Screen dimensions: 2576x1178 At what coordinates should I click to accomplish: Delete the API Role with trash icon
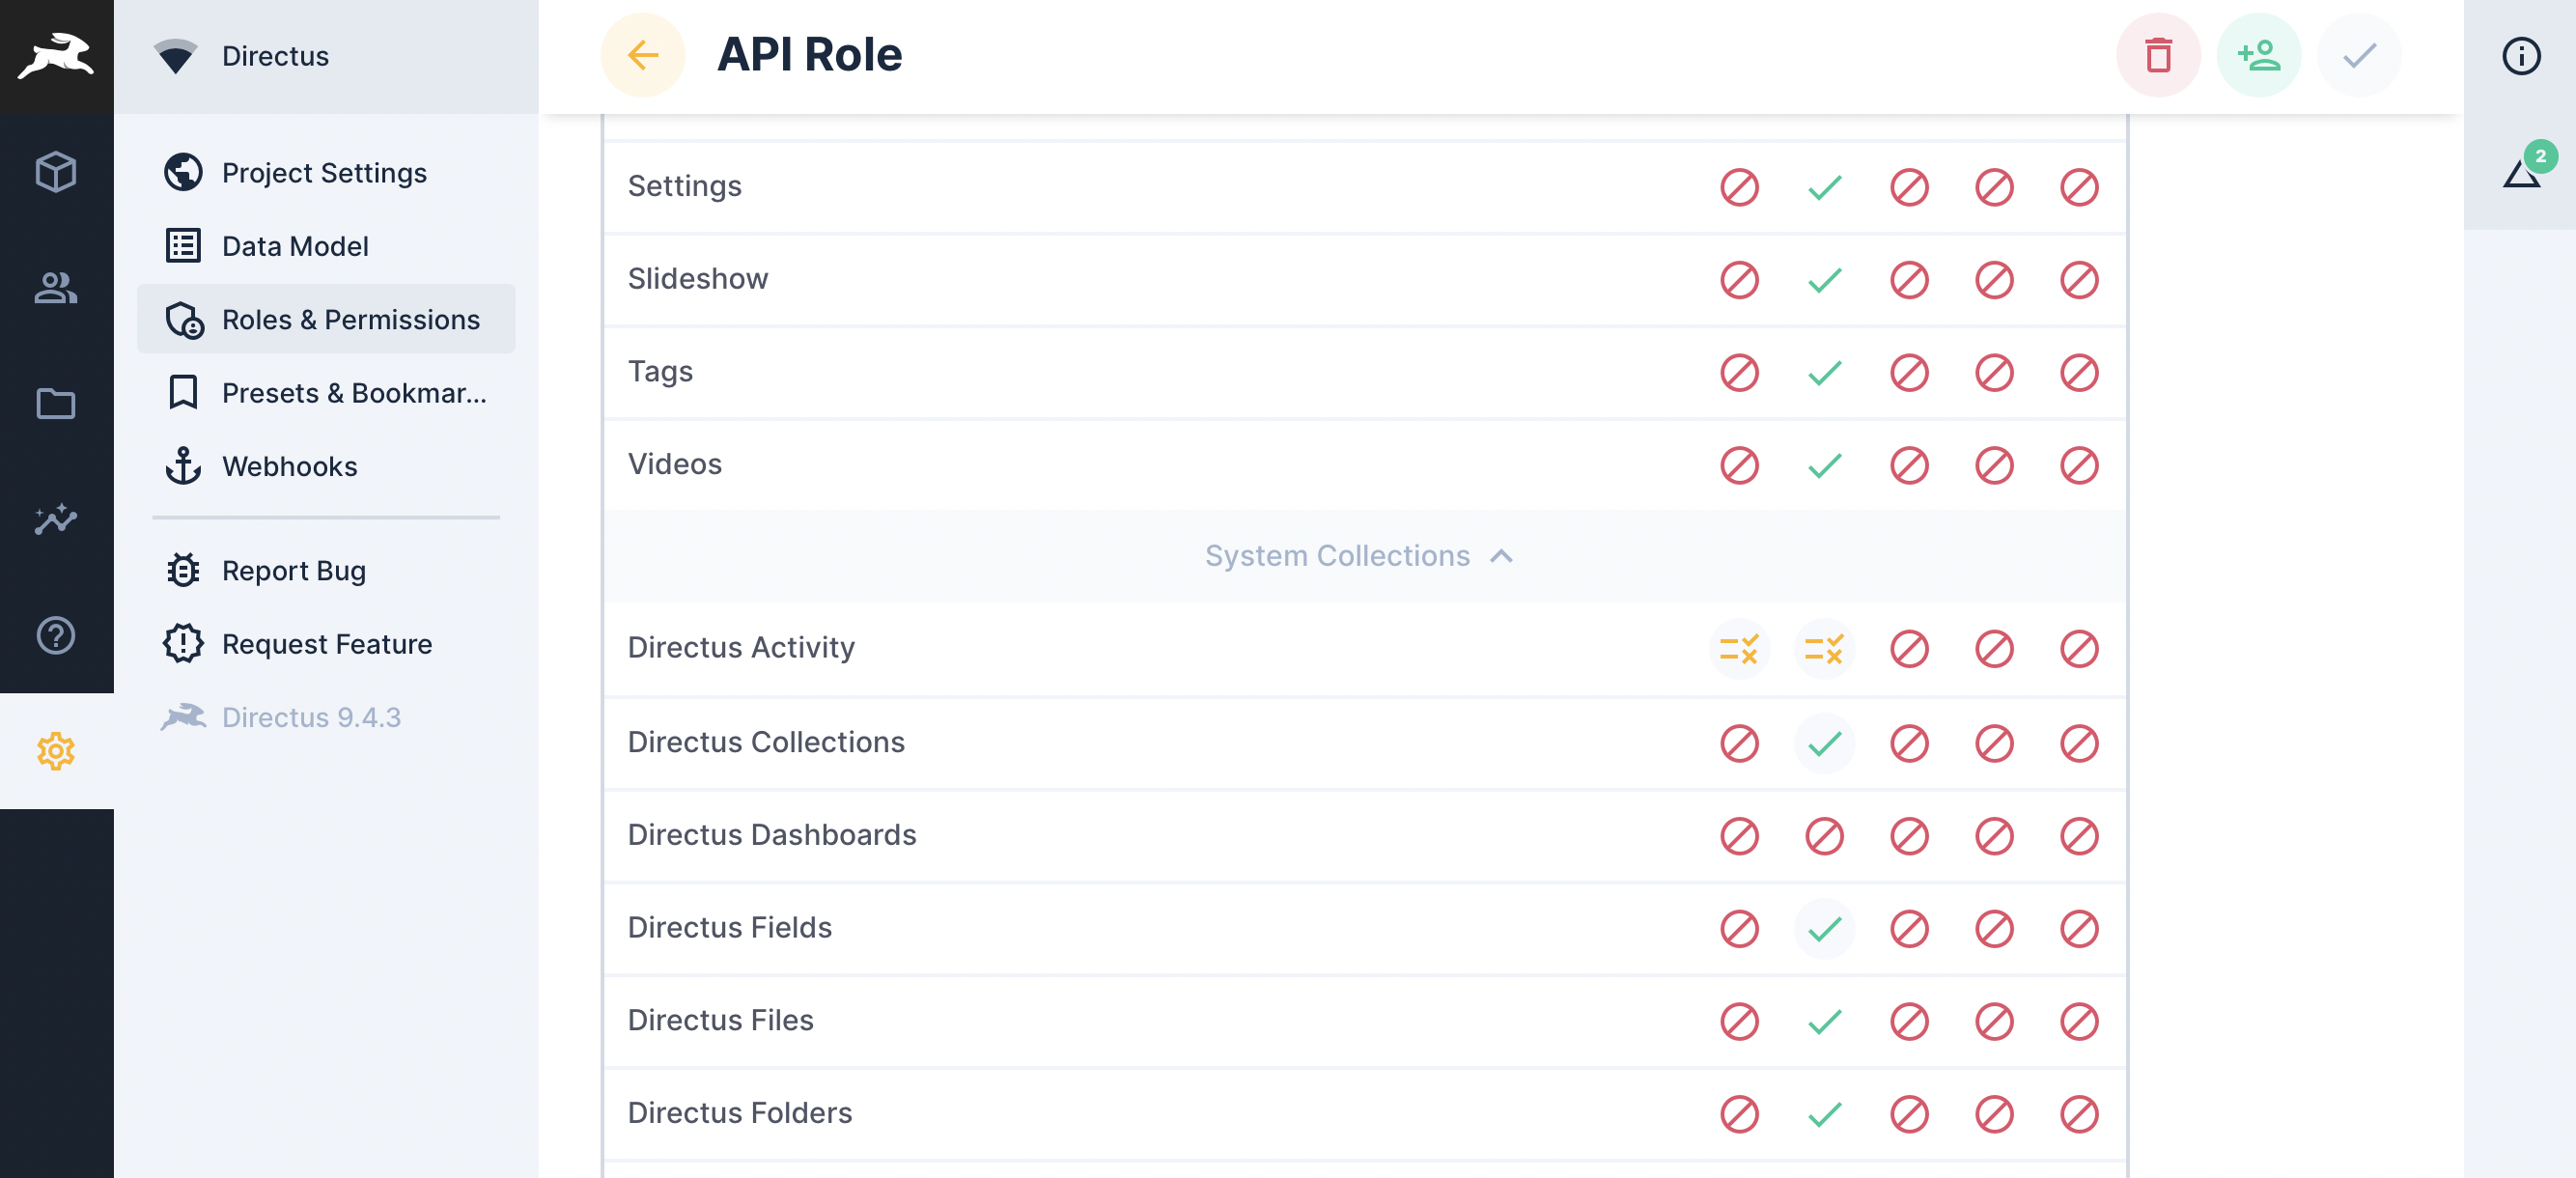2158,56
